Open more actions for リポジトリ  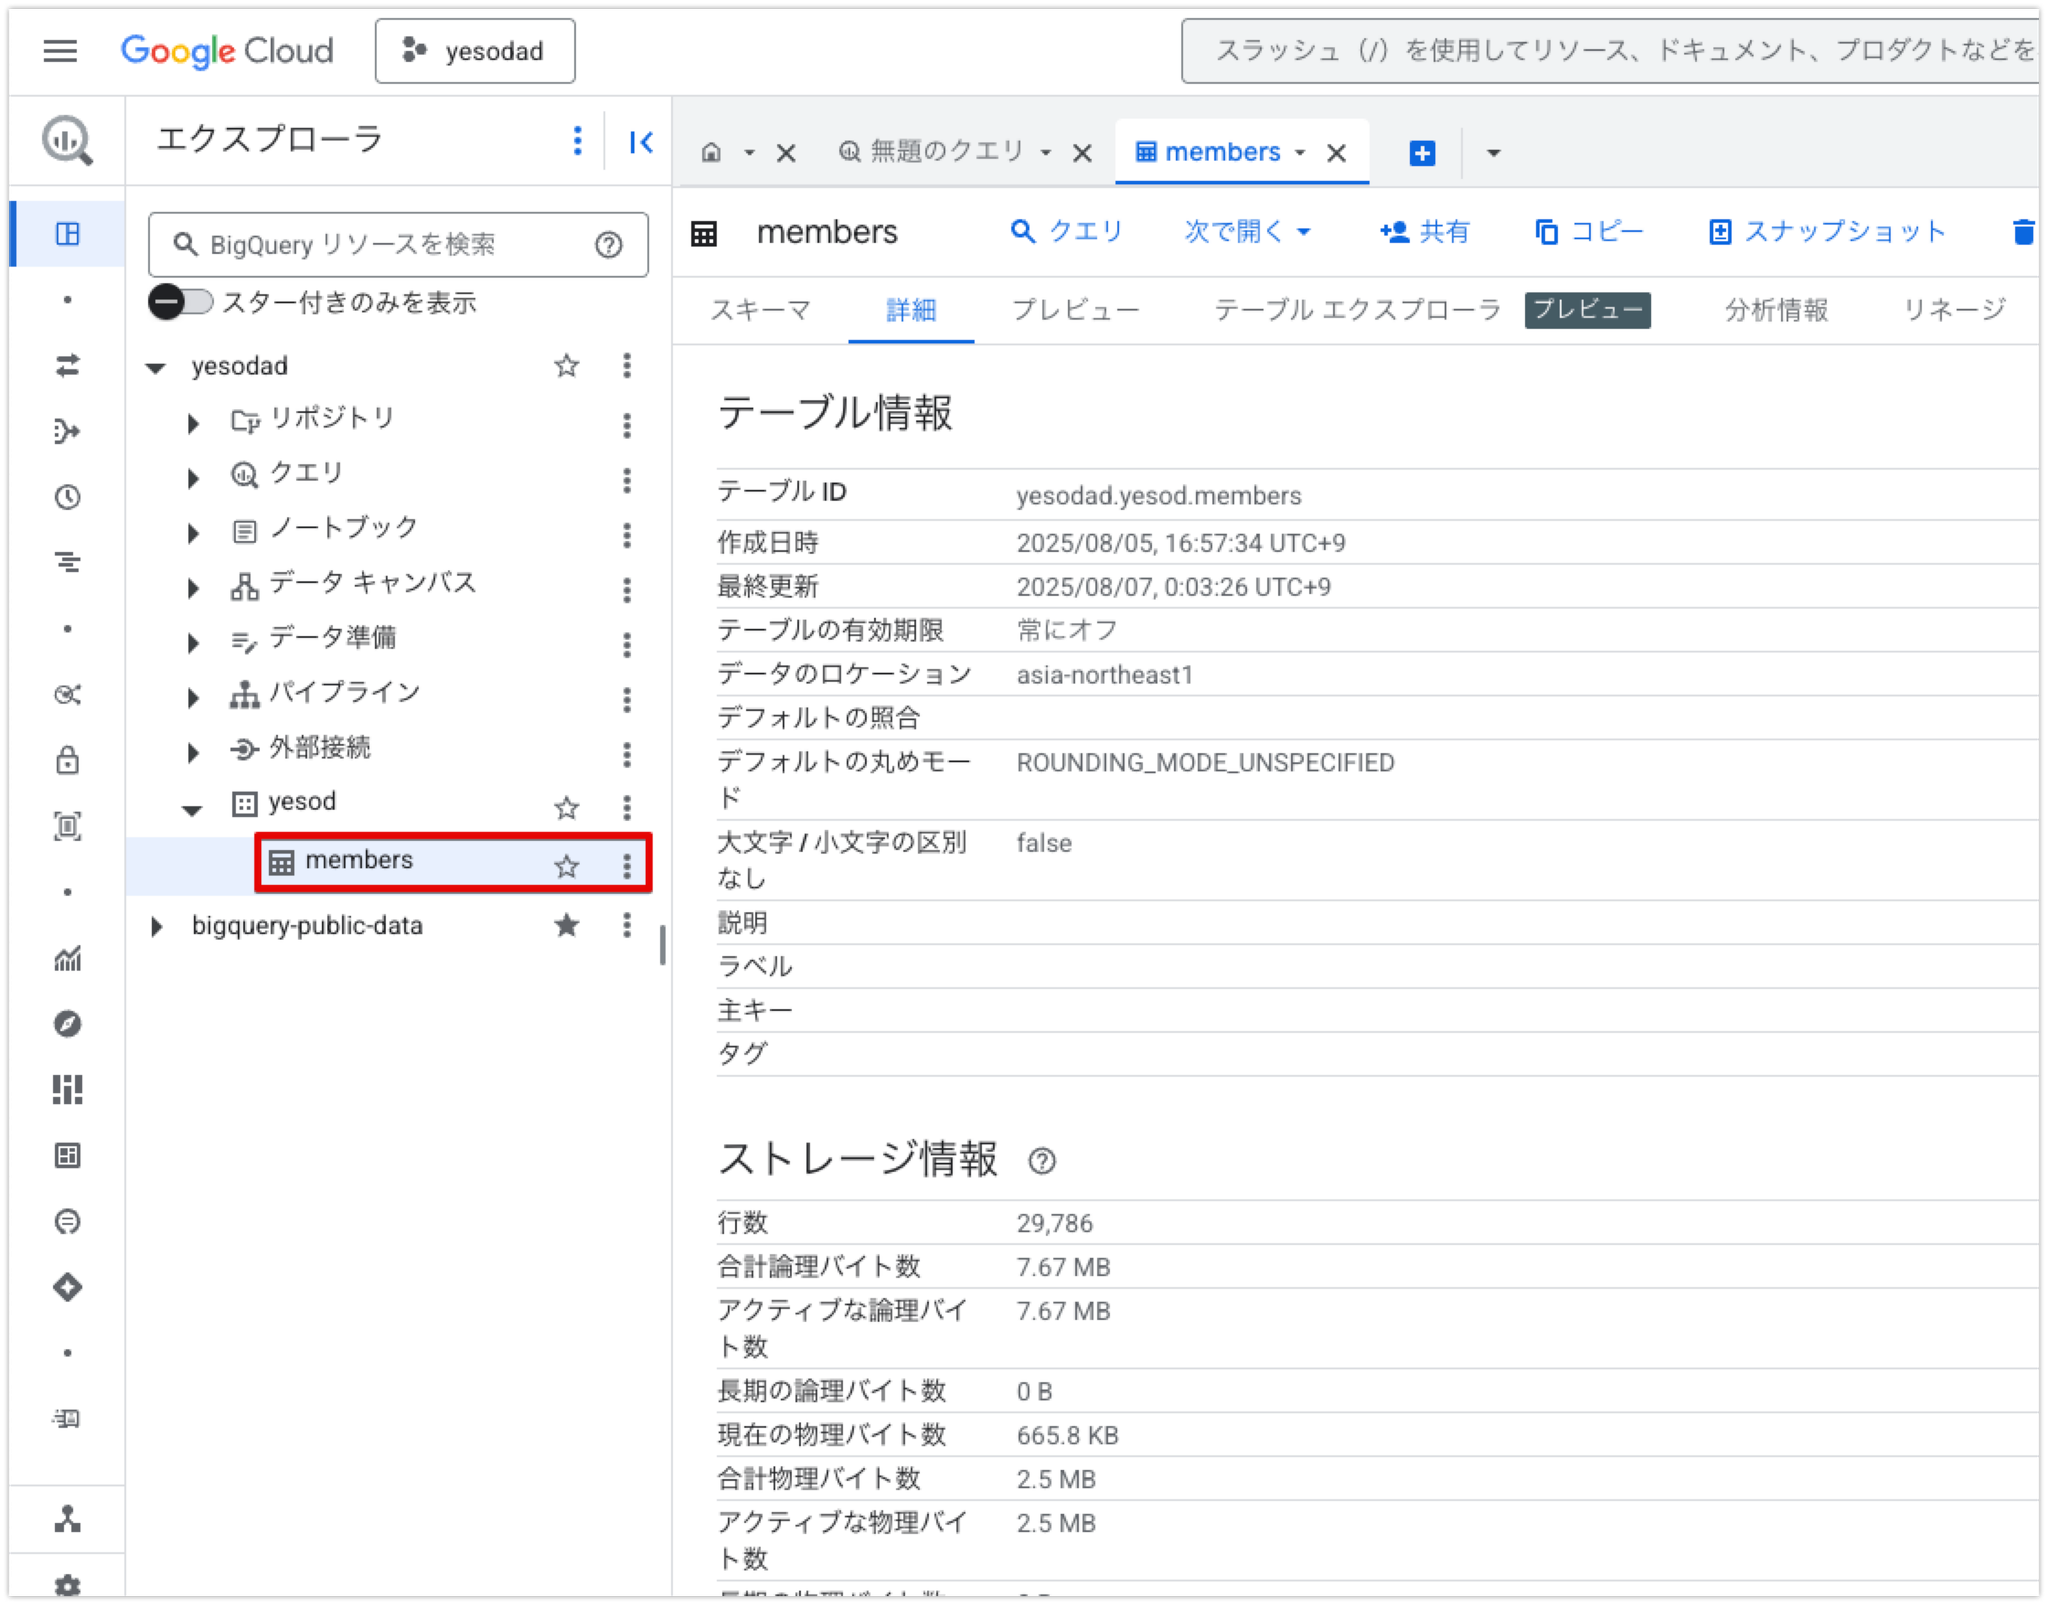click(x=627, y=425)
